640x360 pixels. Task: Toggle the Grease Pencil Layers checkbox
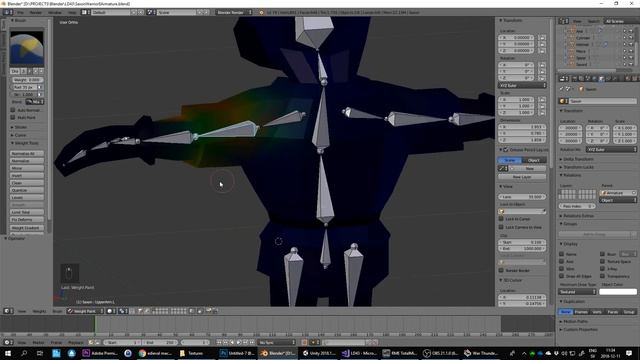pyautogui.click(x=506, y=150)
